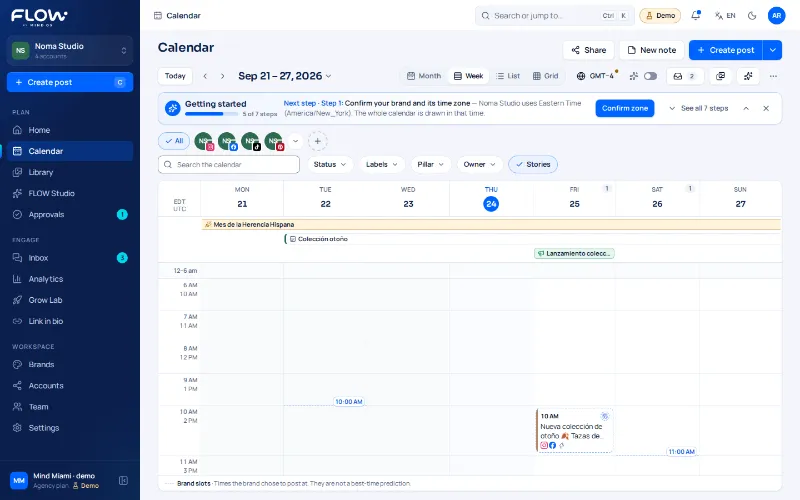The image size is (800, 500).
Task: Expand the date range picker Sep 21–27
Action: point(285,76)
